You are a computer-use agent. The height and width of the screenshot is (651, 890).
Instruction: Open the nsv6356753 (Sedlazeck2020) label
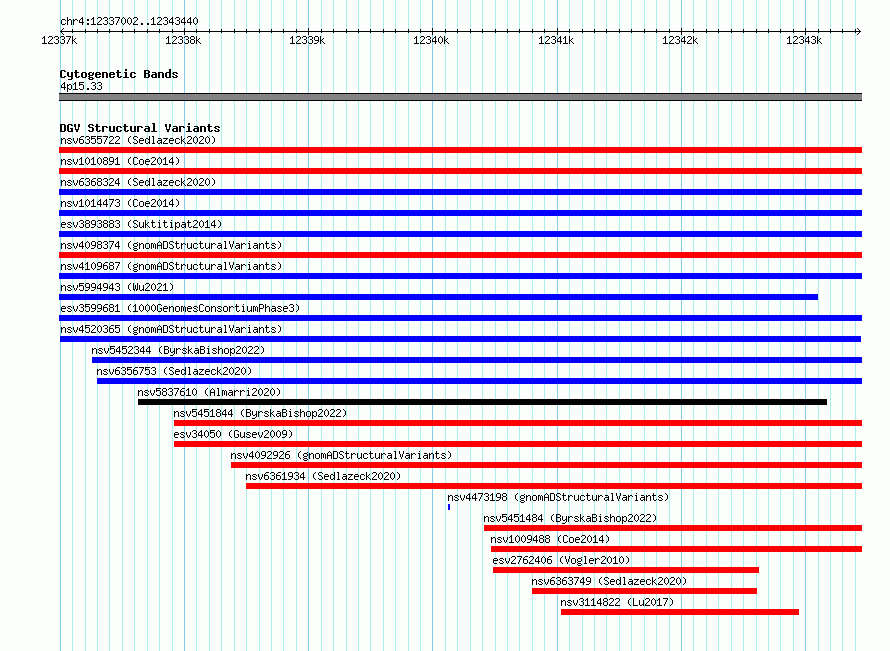(x=174, y=371)
